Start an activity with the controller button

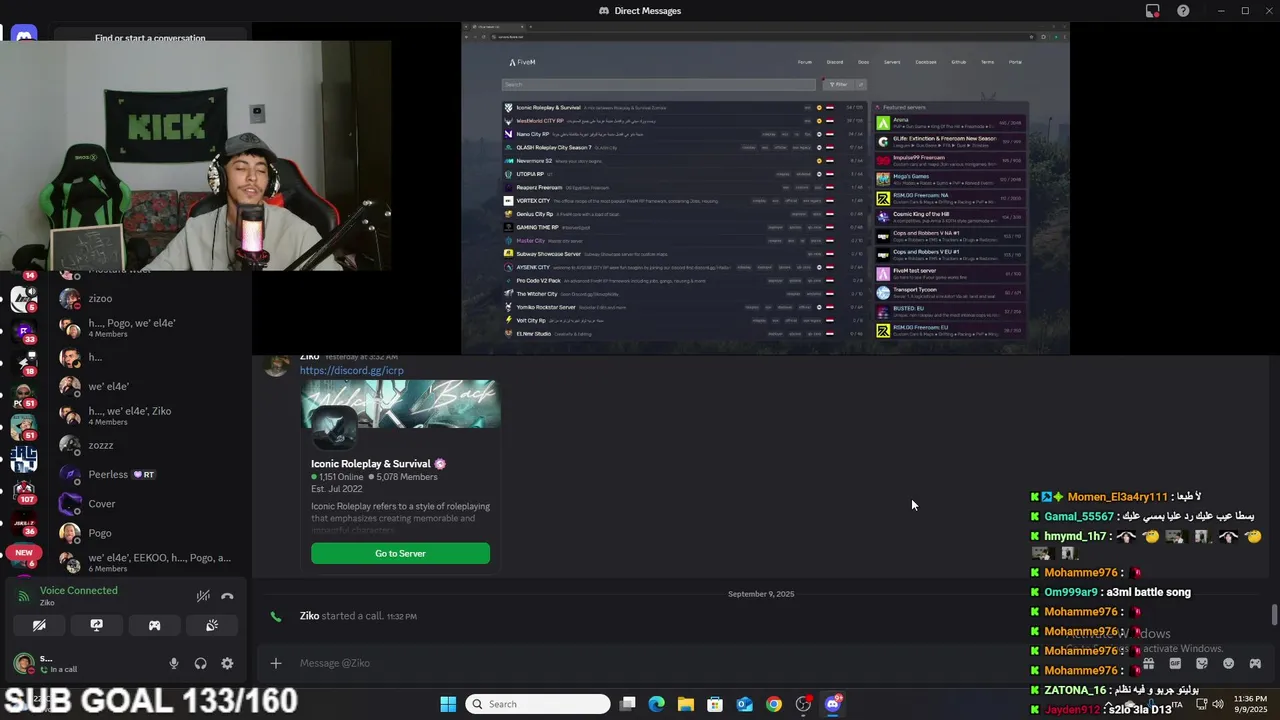click(x=154, y=625)
